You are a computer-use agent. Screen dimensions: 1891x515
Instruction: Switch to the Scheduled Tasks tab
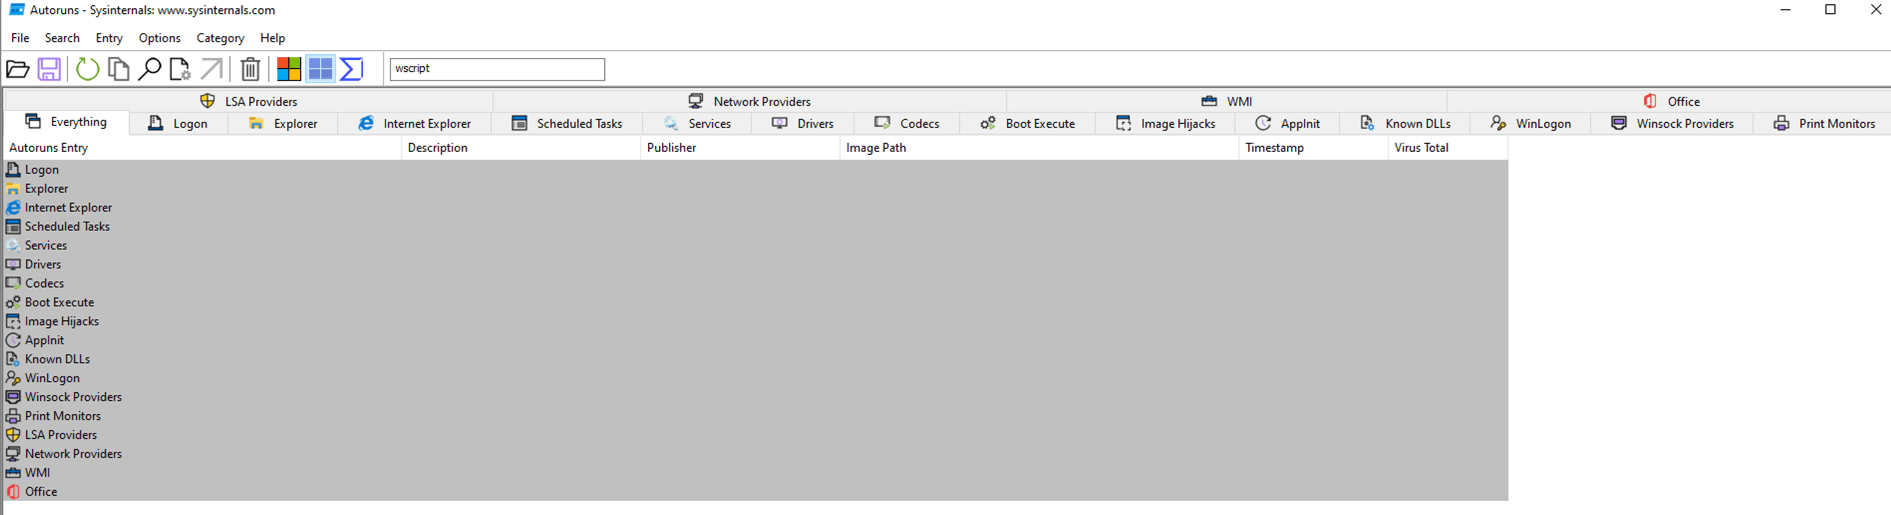[566, 124]
